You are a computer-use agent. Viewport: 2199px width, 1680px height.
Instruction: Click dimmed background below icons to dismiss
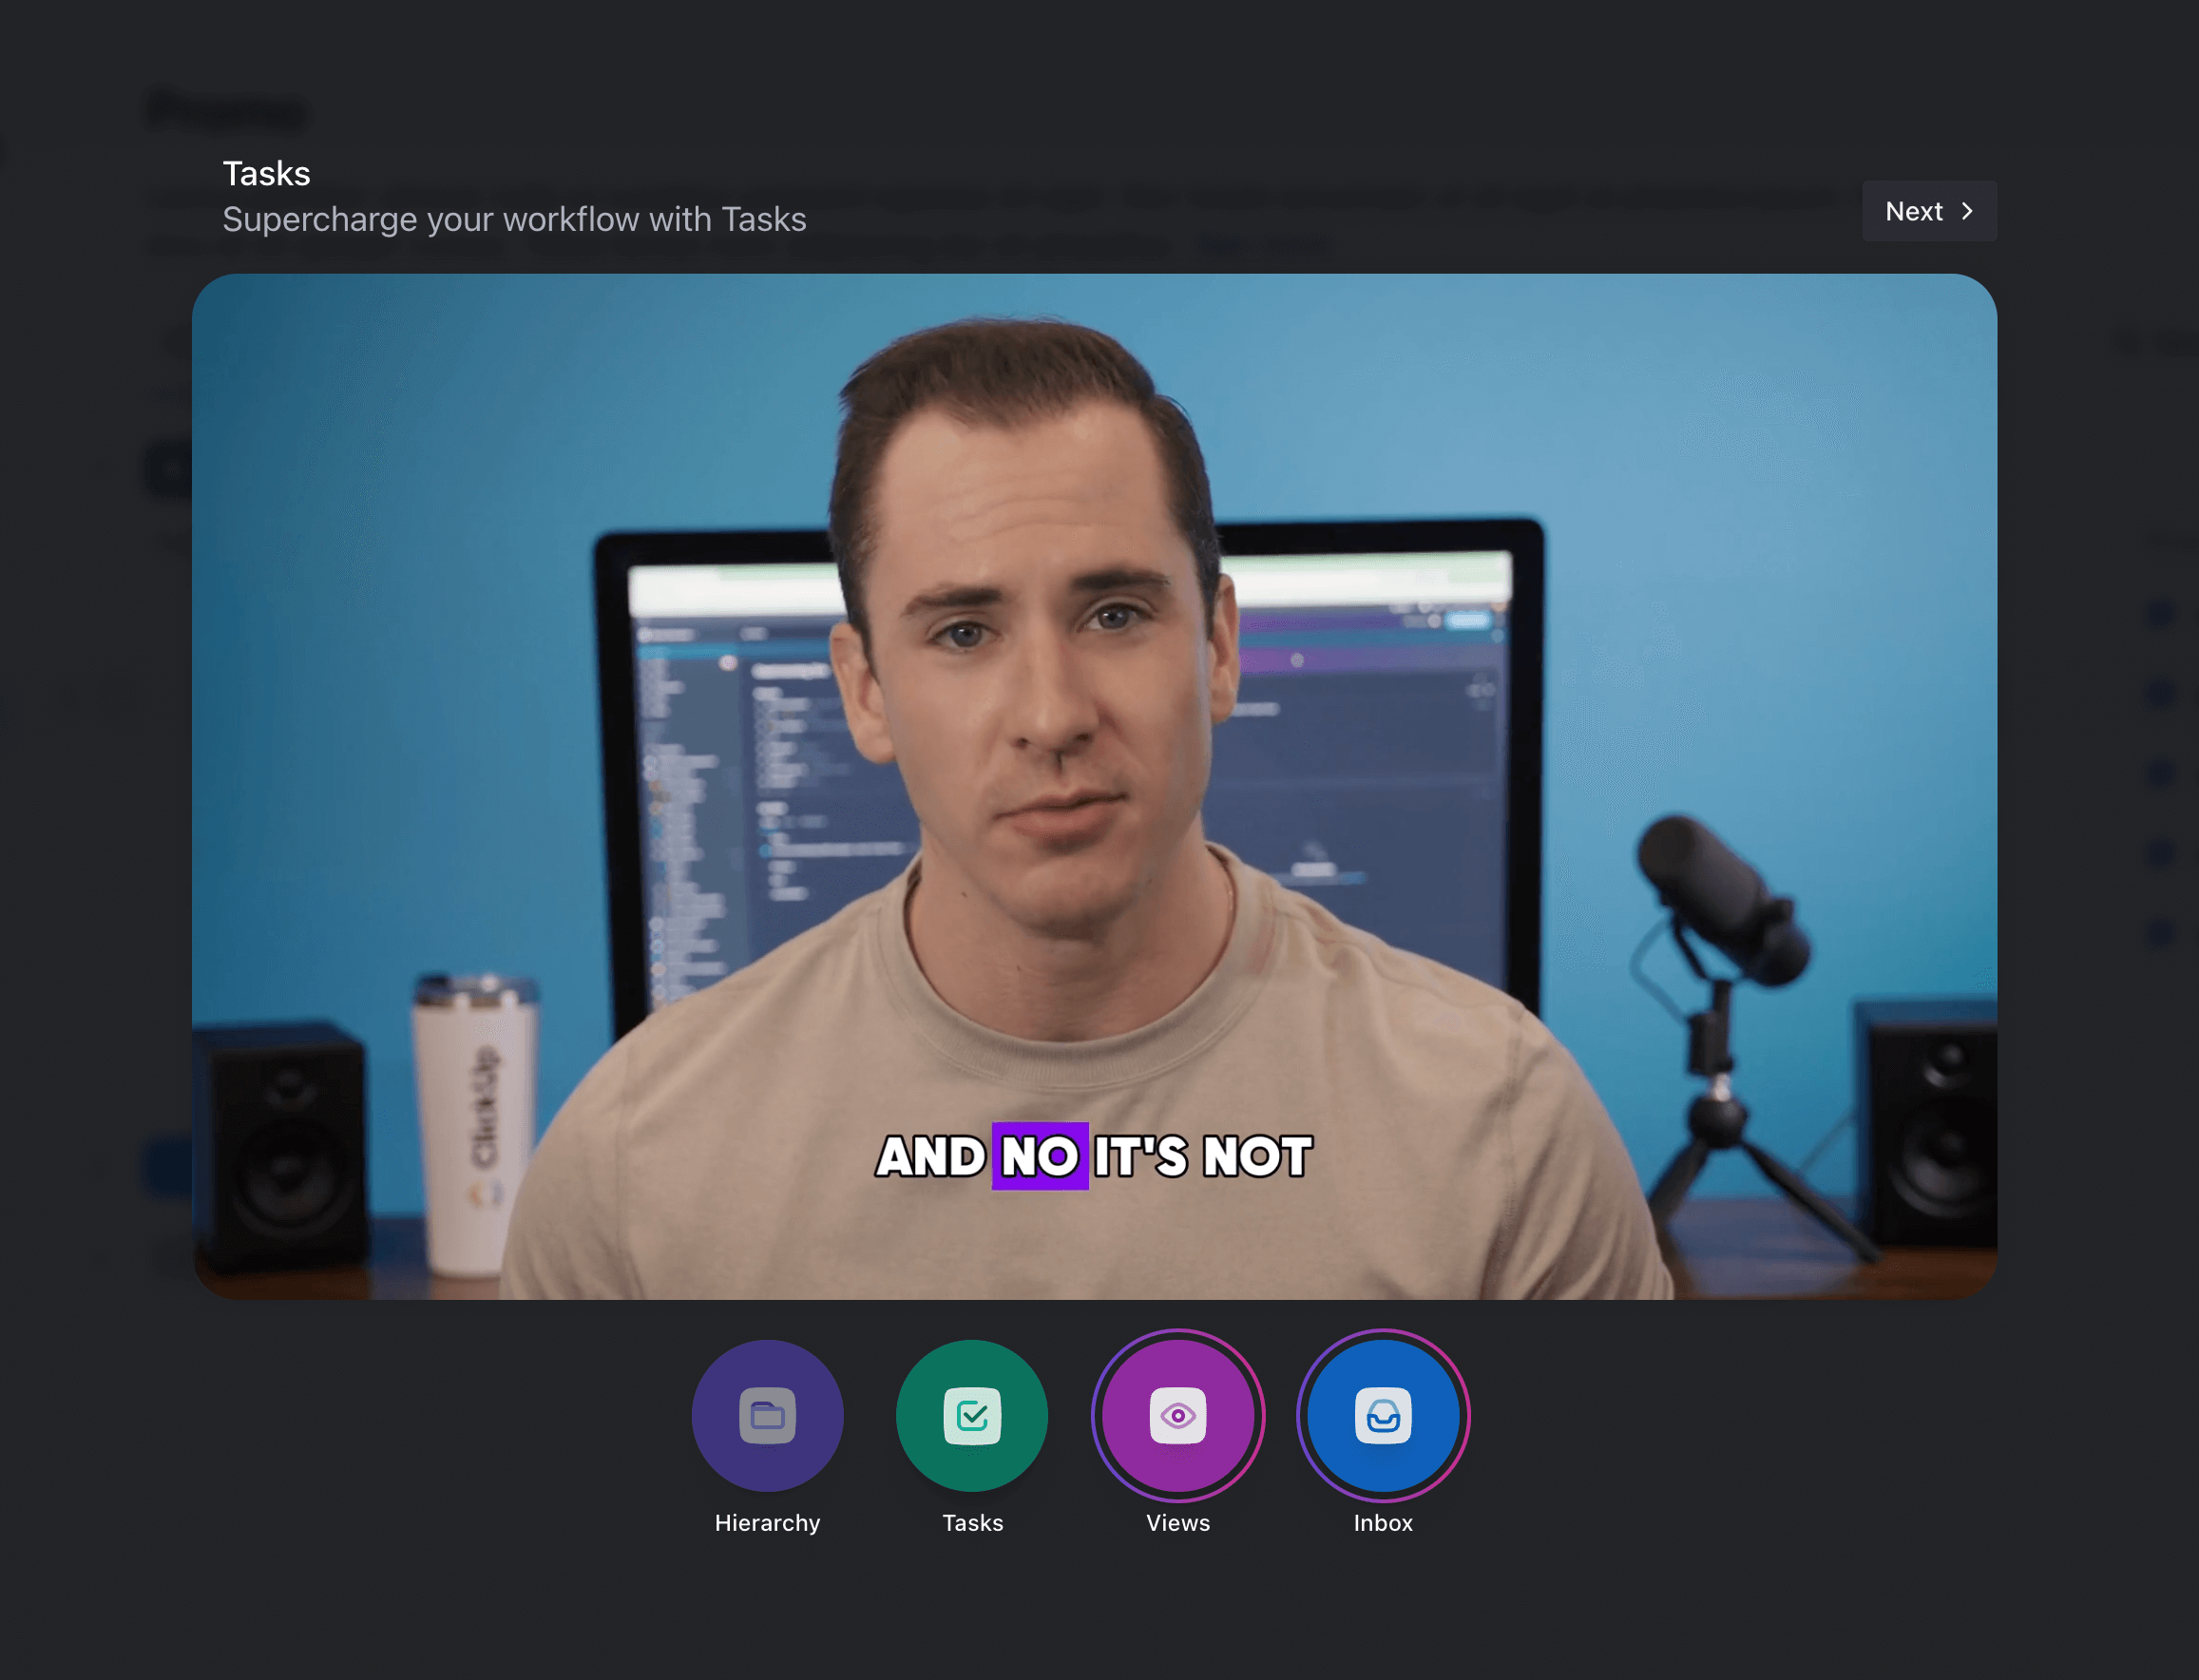1094,1620
